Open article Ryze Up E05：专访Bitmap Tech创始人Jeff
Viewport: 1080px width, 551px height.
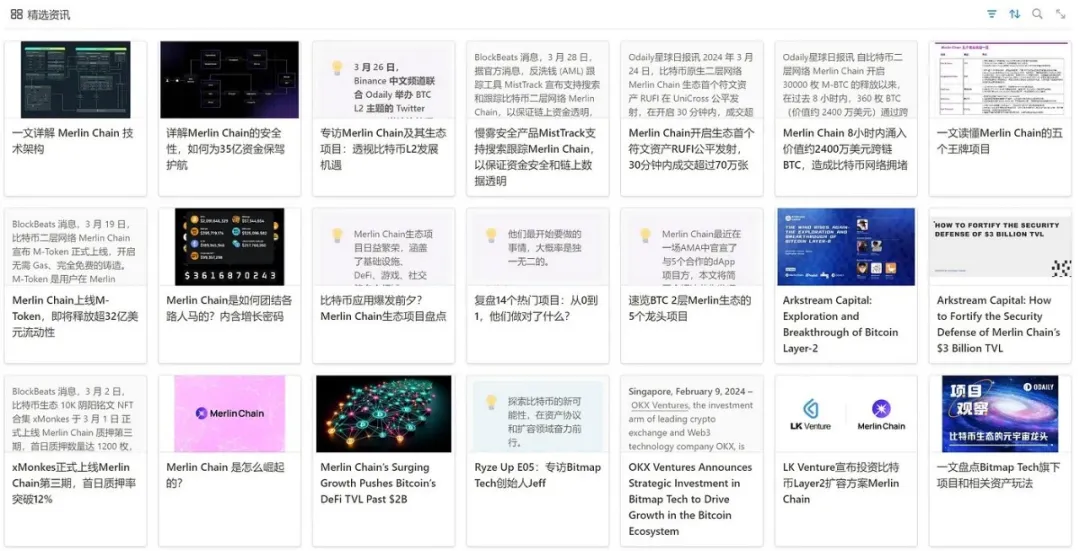pos(537,475)
